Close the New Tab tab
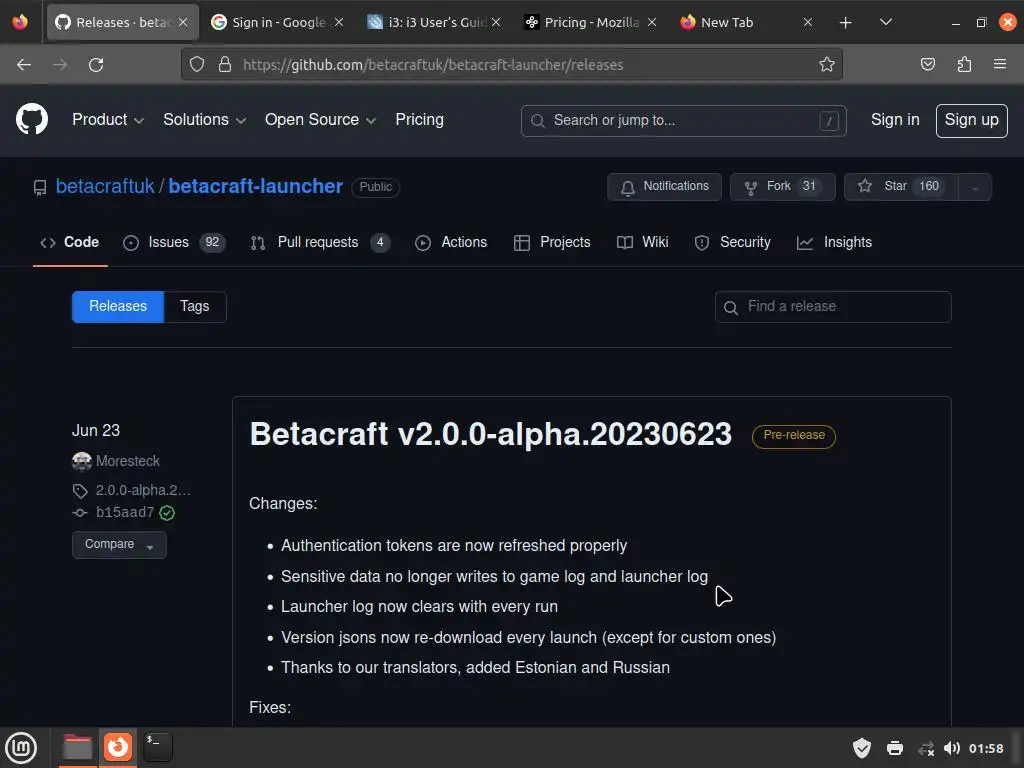Viewport: 1024px width, 768px height. [x=808, y=22]
